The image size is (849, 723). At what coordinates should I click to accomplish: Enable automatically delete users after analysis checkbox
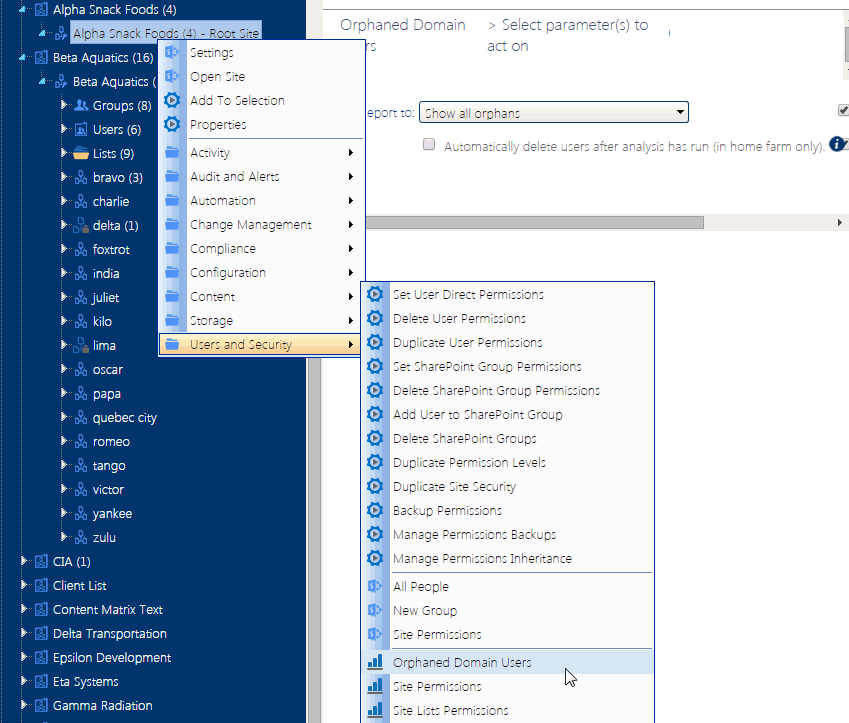[429, 145]
